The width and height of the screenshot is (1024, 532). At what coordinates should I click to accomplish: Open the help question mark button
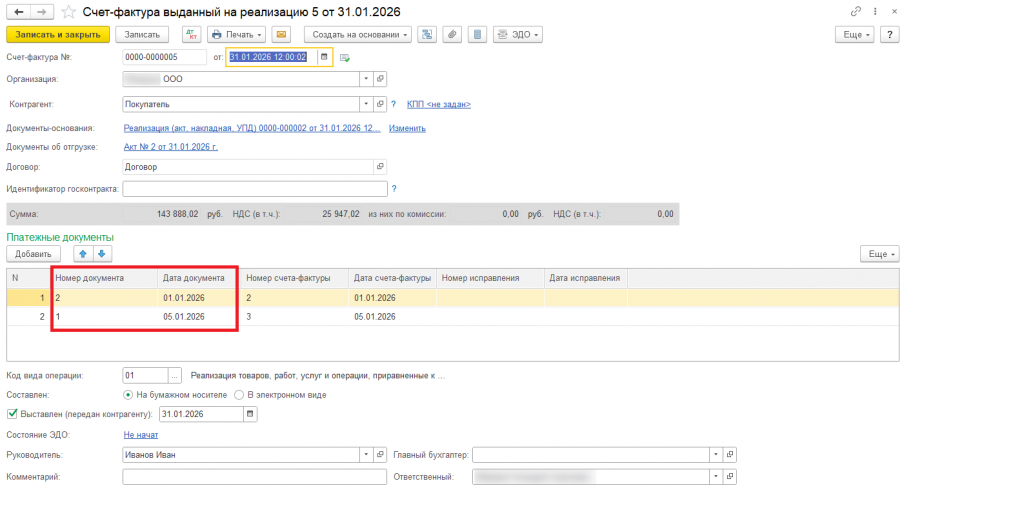pyautogui.click(x=889, y=35)
